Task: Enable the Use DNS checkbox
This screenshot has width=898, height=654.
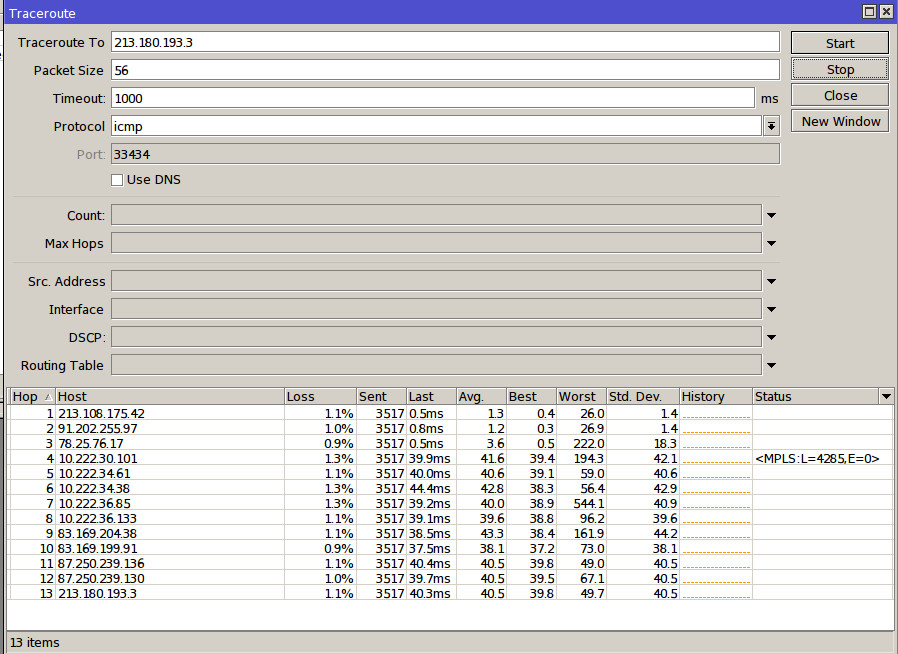Action: click(x=117, y=180)
